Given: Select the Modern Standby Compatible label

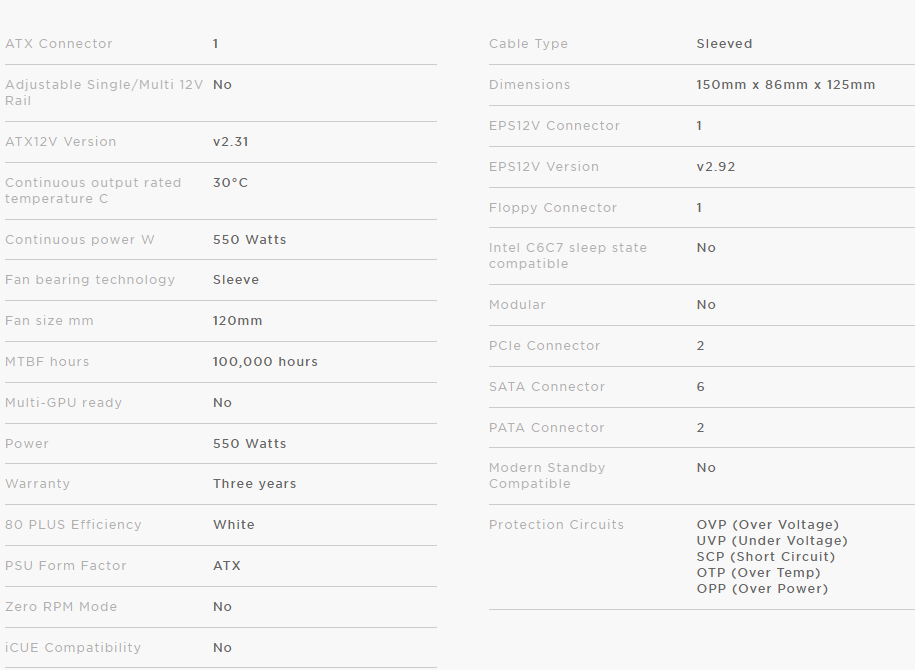Looking at the screenshot, I should click(547, 476).
